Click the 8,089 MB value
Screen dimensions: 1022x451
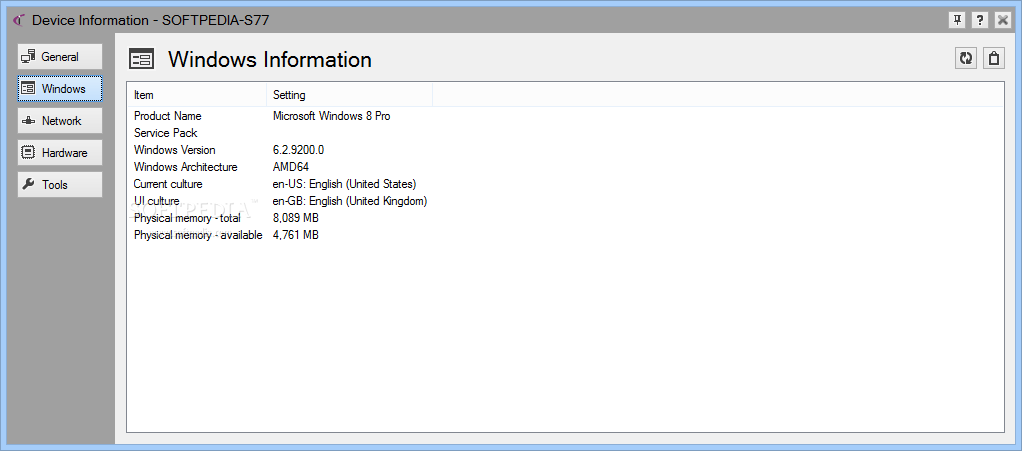(295, 218)
